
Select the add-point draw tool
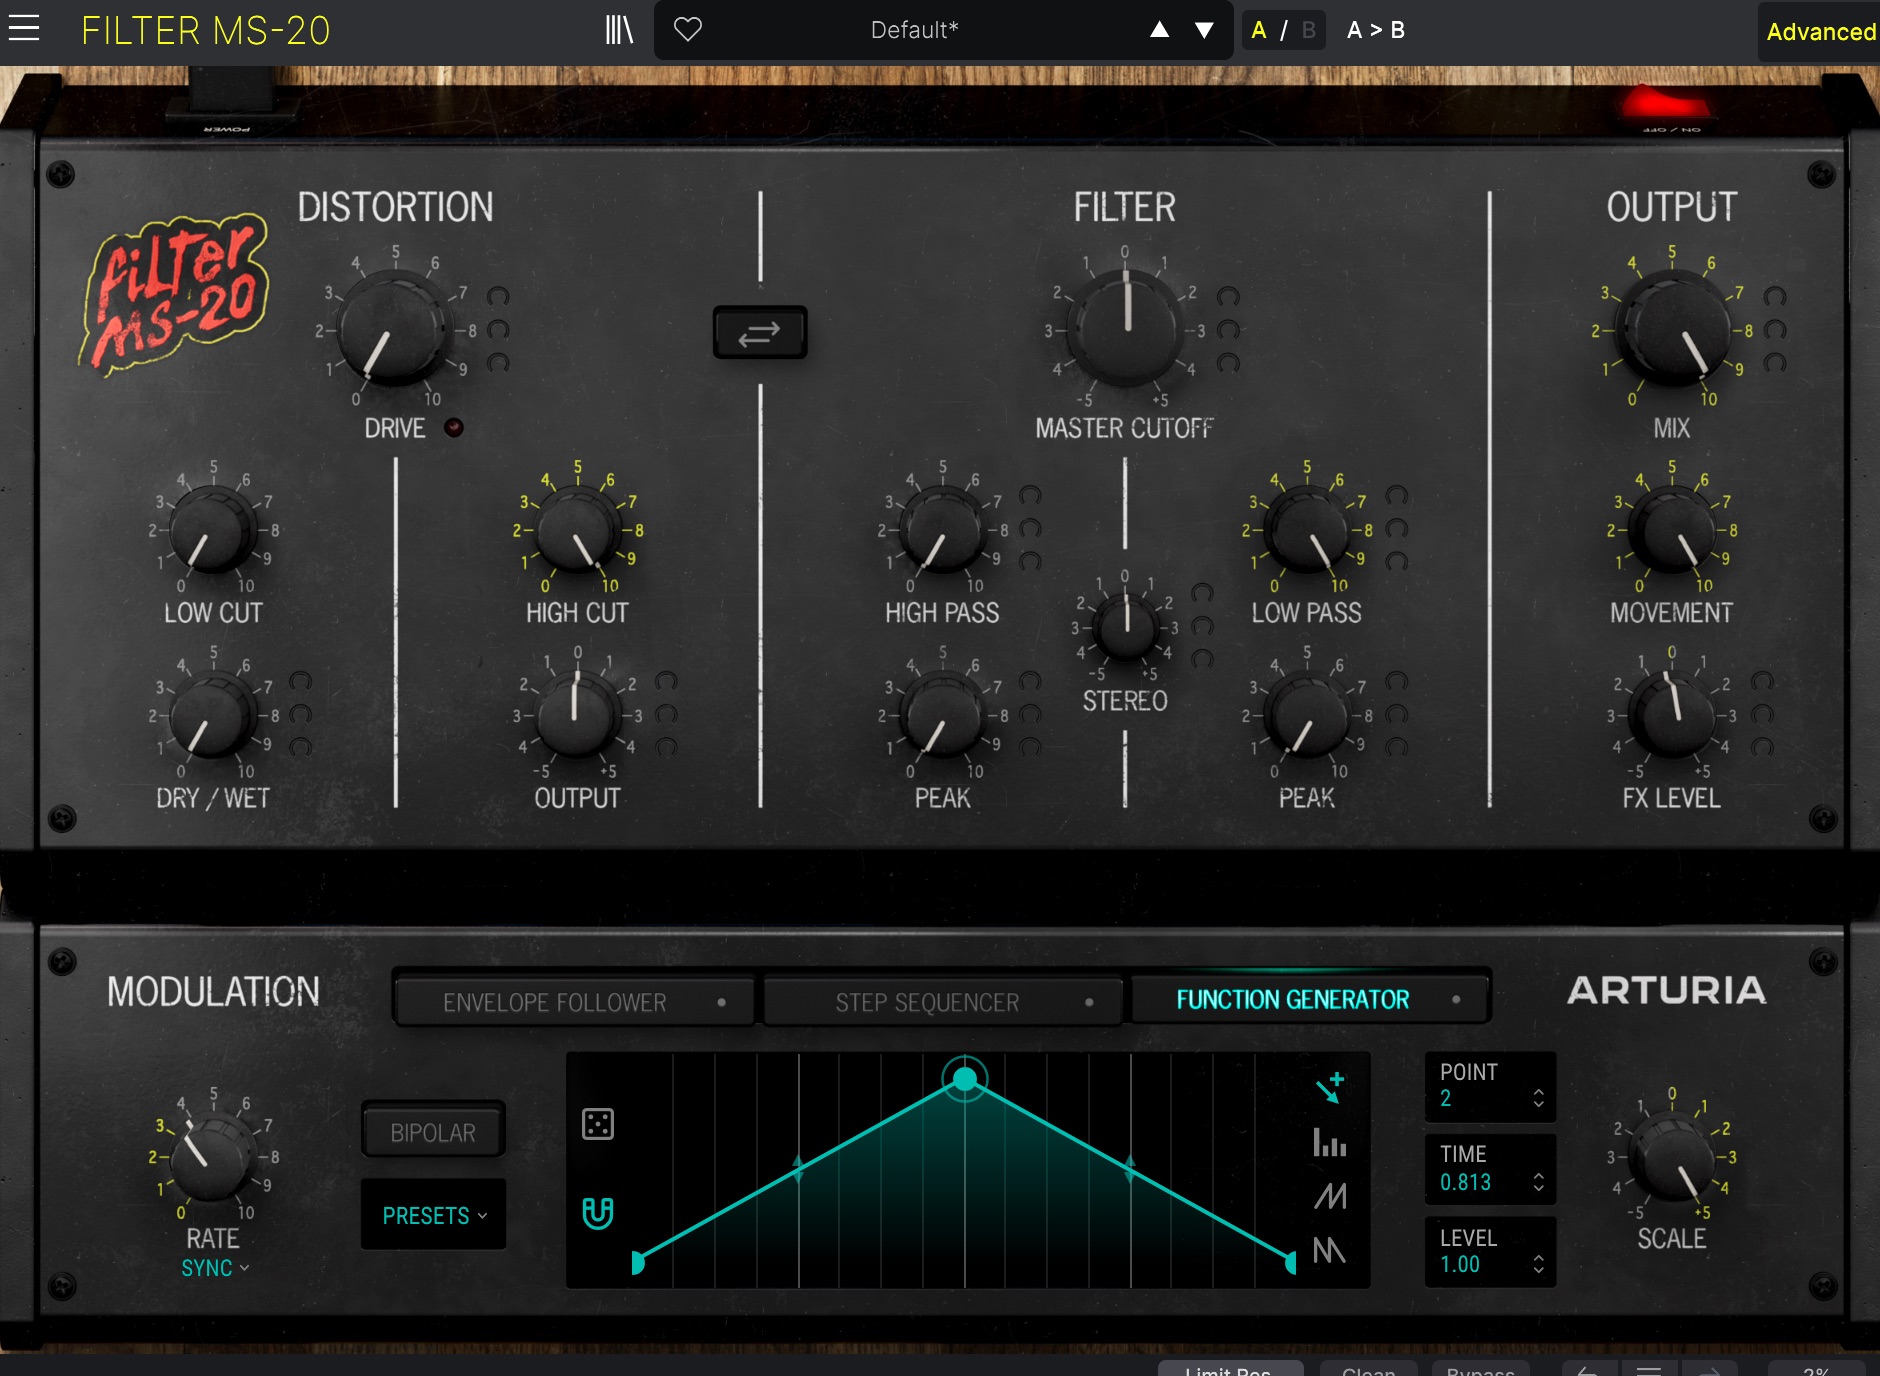coord(1330,1087)
